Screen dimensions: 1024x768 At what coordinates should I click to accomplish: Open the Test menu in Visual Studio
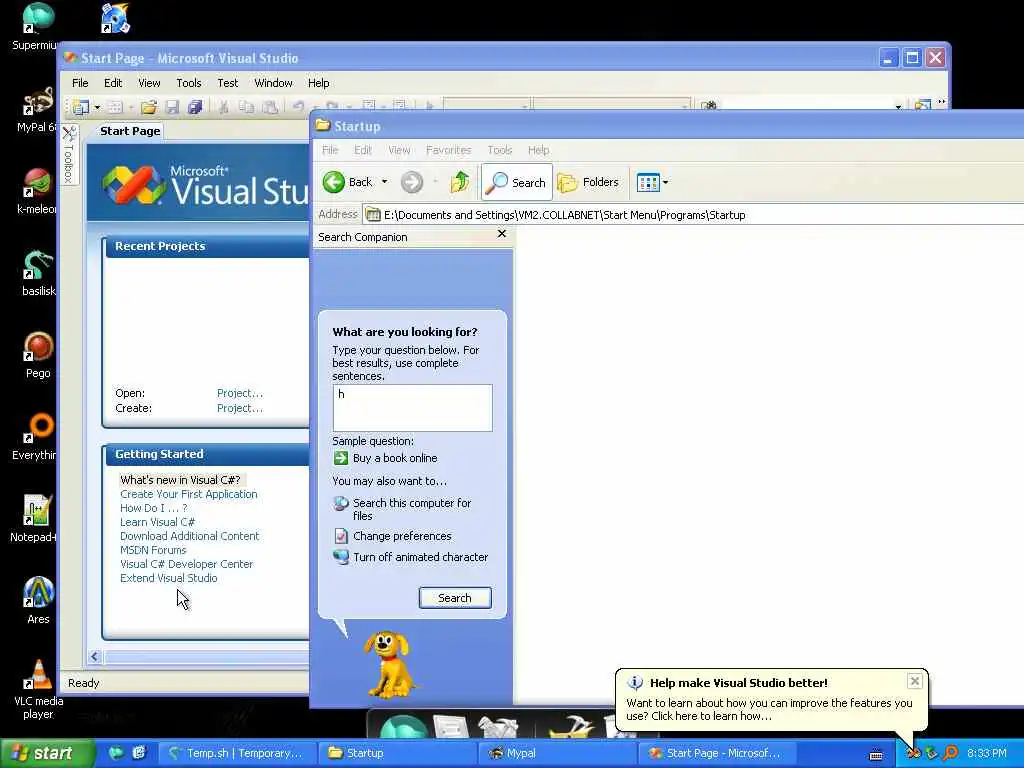[227, 83]
